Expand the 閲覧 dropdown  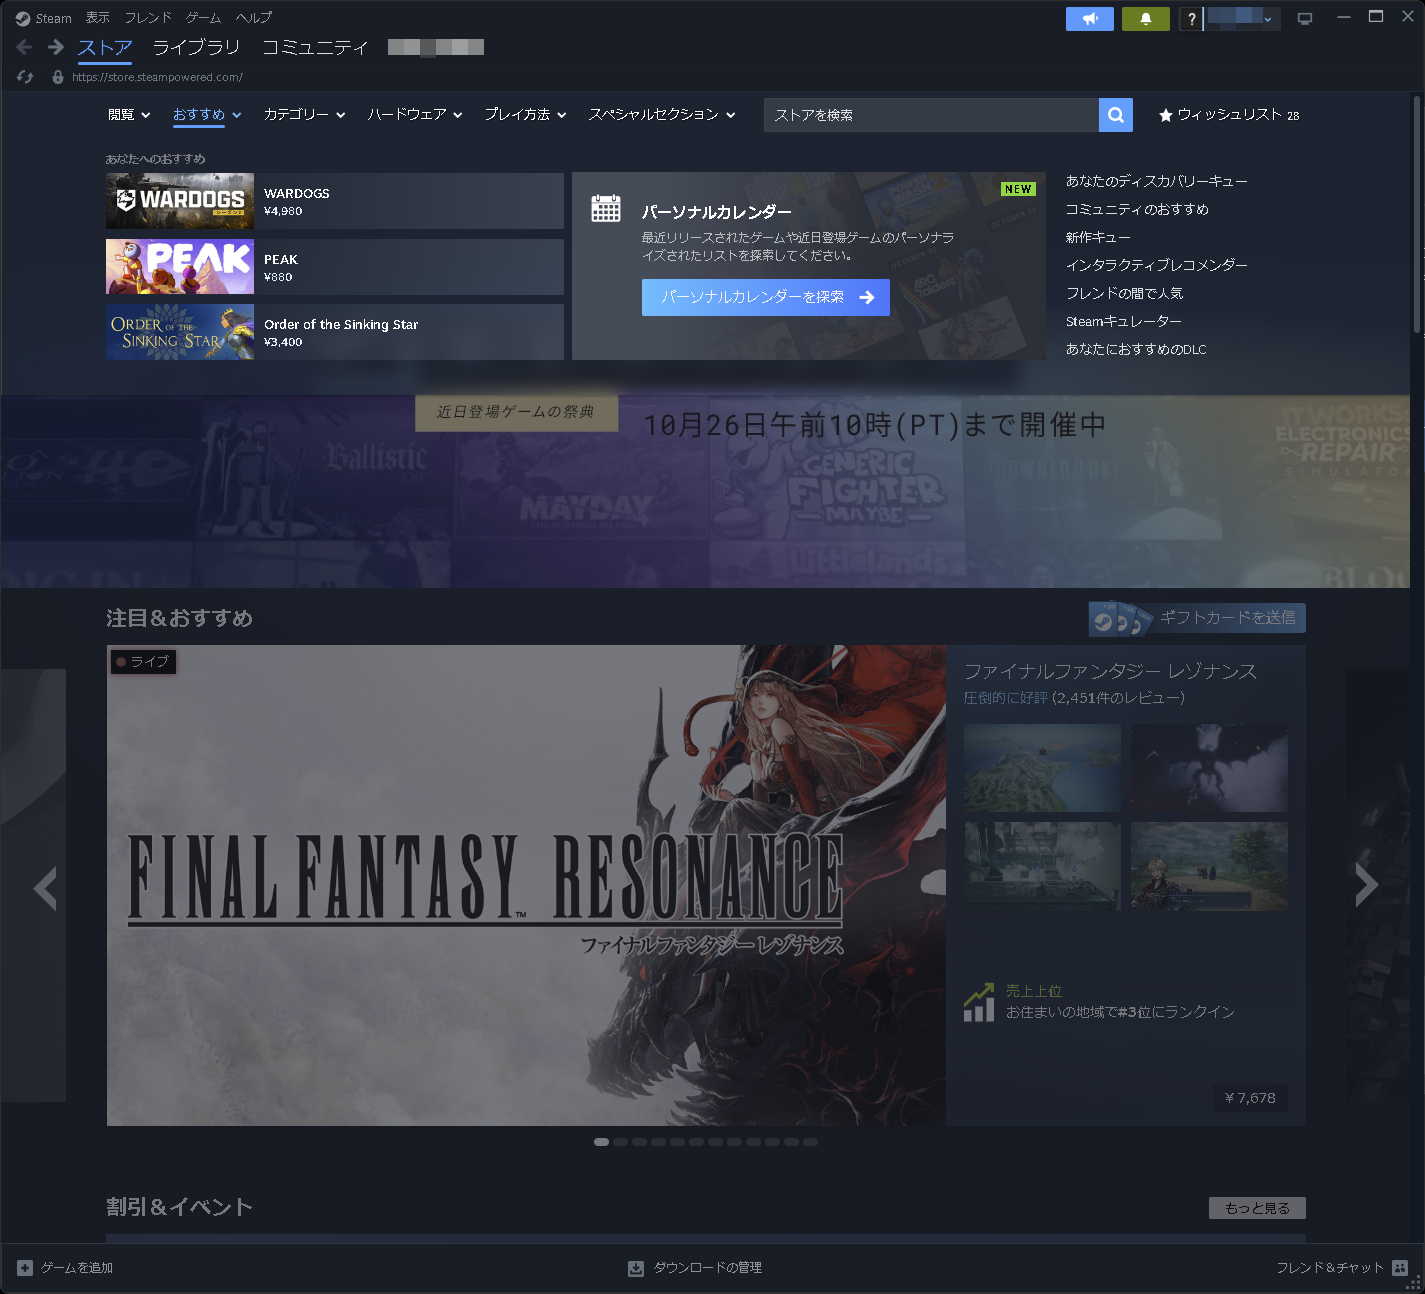(129, 115)
